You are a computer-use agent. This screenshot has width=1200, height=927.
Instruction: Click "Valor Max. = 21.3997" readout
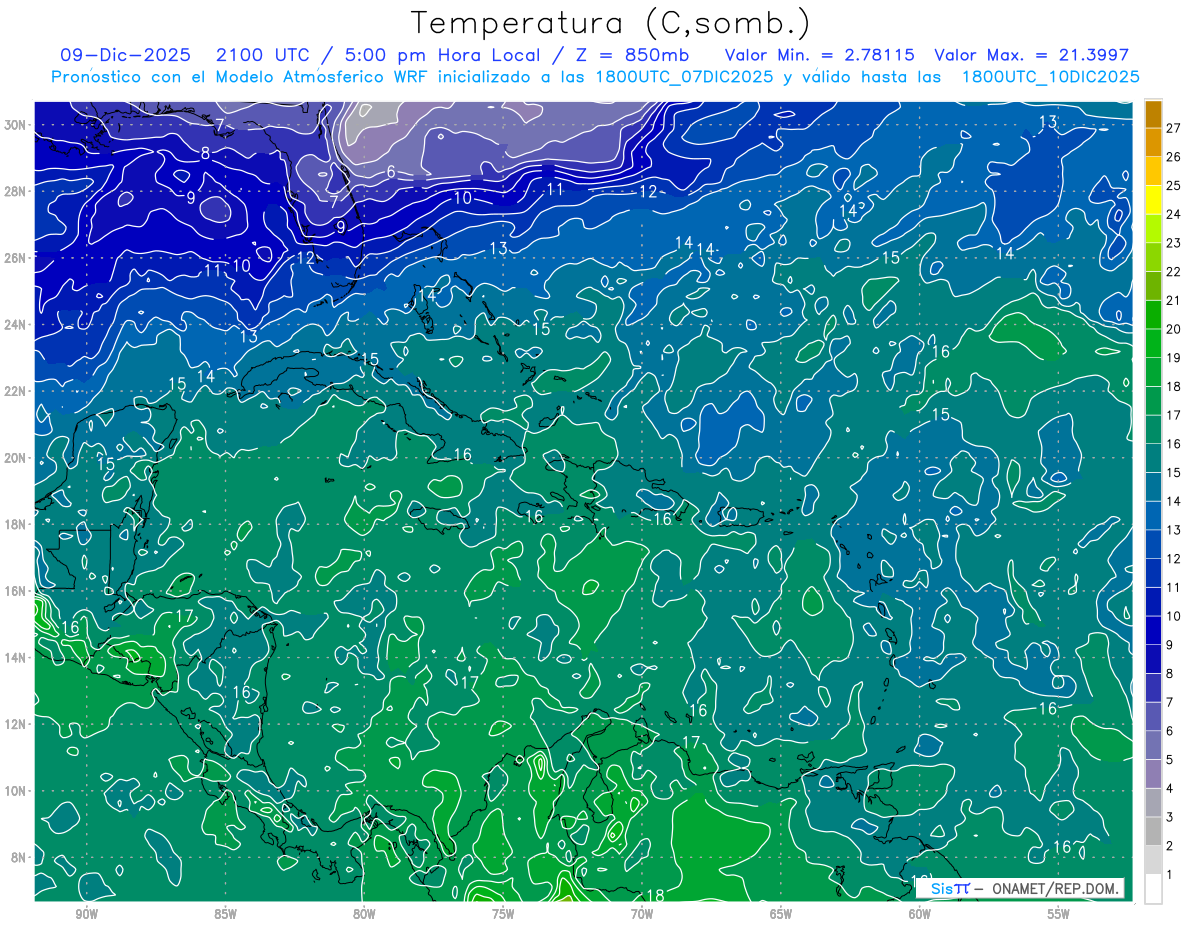[1031, 55]
